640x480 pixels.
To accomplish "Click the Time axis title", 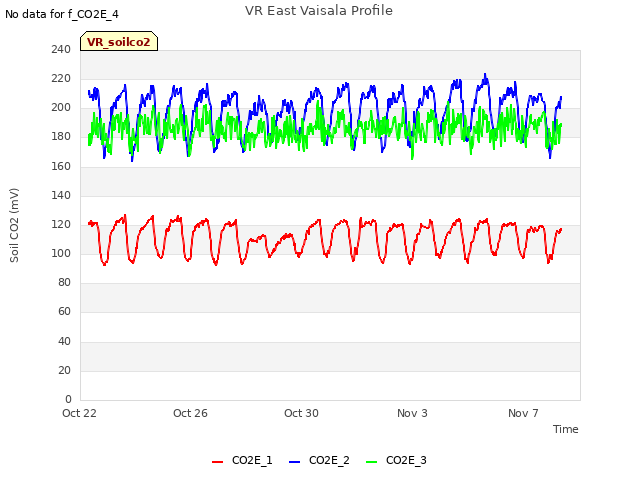I will (566, 429).
